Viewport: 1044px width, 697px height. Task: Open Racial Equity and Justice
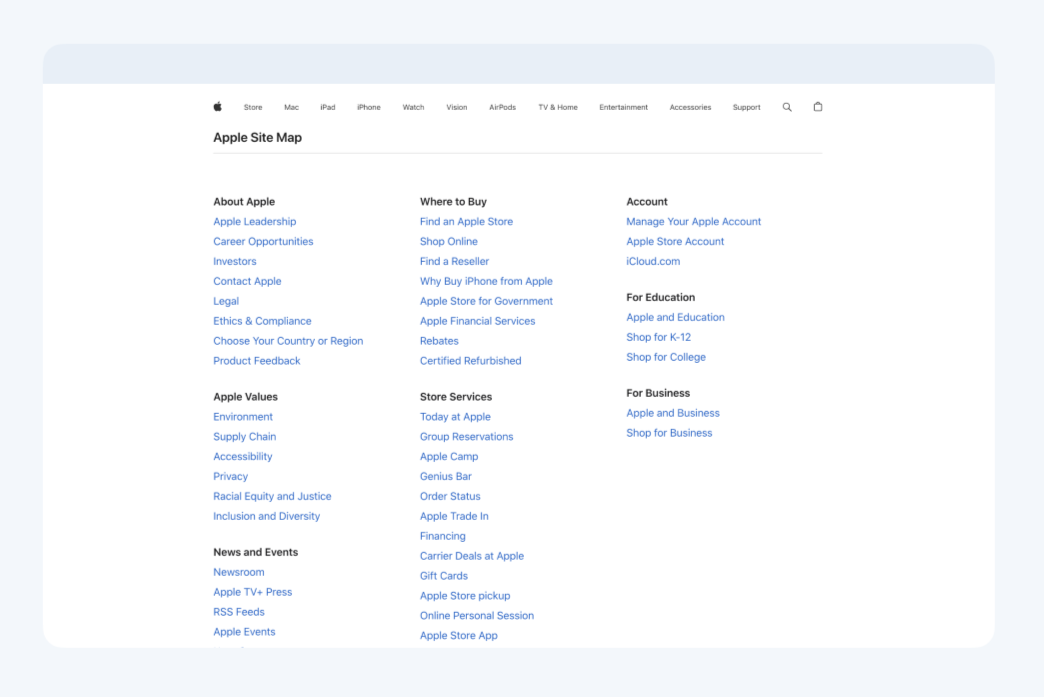tap(272, 497)
